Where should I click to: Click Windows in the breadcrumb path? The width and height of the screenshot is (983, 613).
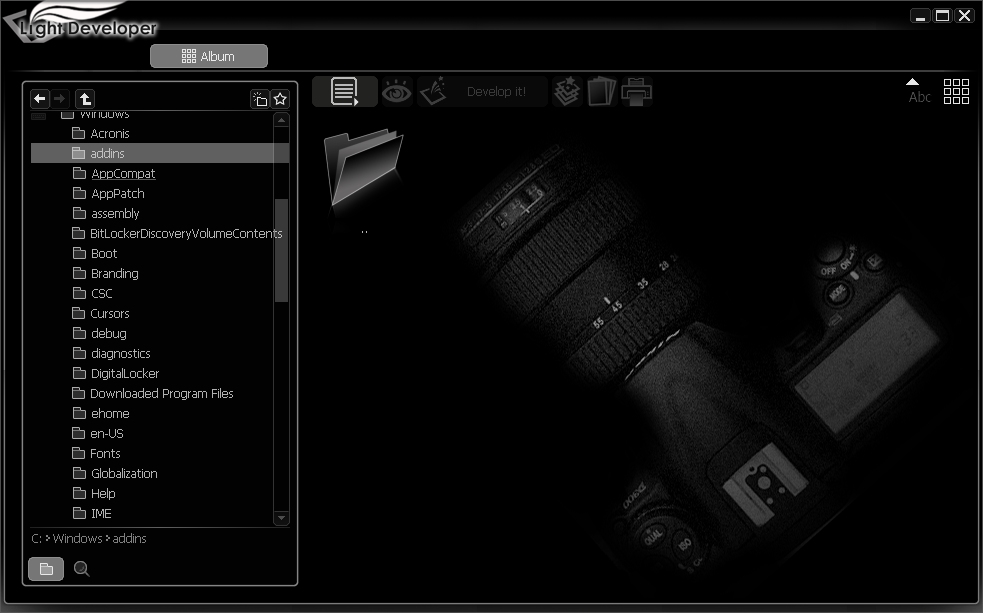pyautogui.click(x=78, y=539)
